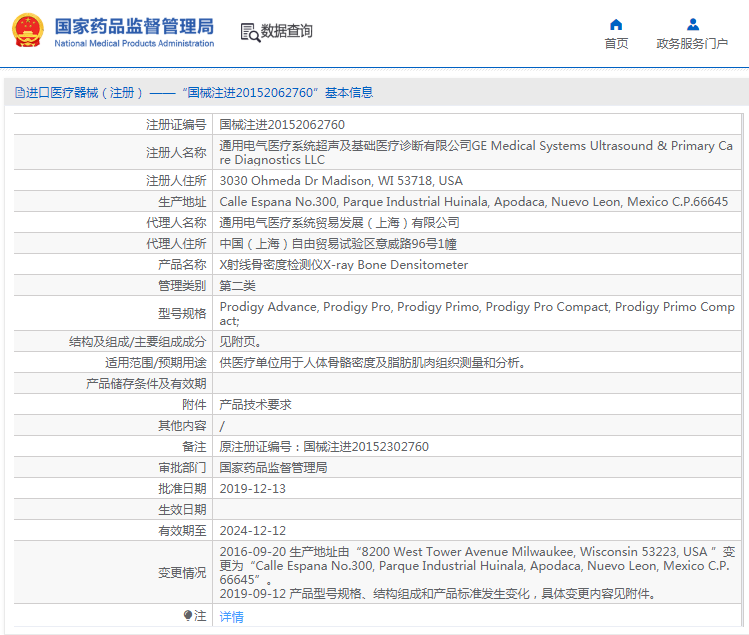This screenshot has width=749, height=635.
Task: Click the Prodigy Advance model list
Action: click(x=477, y=313)
